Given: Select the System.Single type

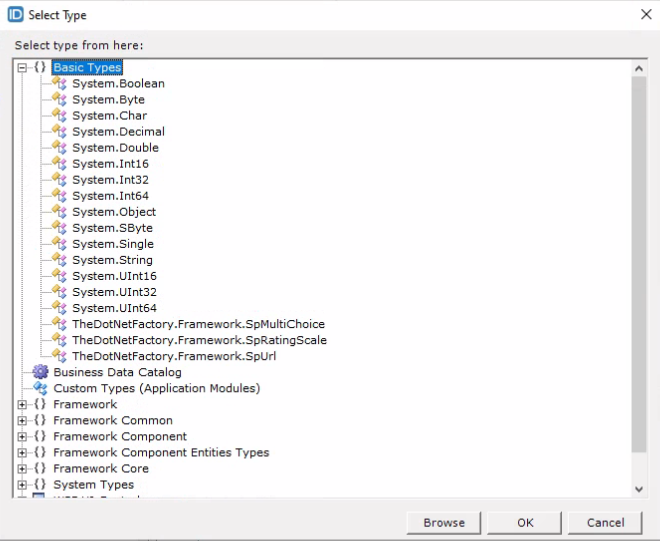Looking at the screenshot, I should point(113,244).
